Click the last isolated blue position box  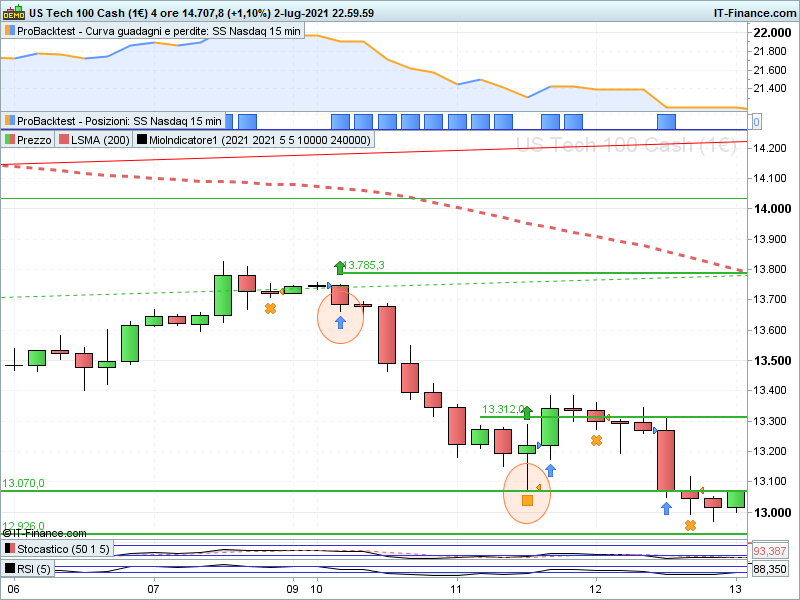[x=666, y=122]
